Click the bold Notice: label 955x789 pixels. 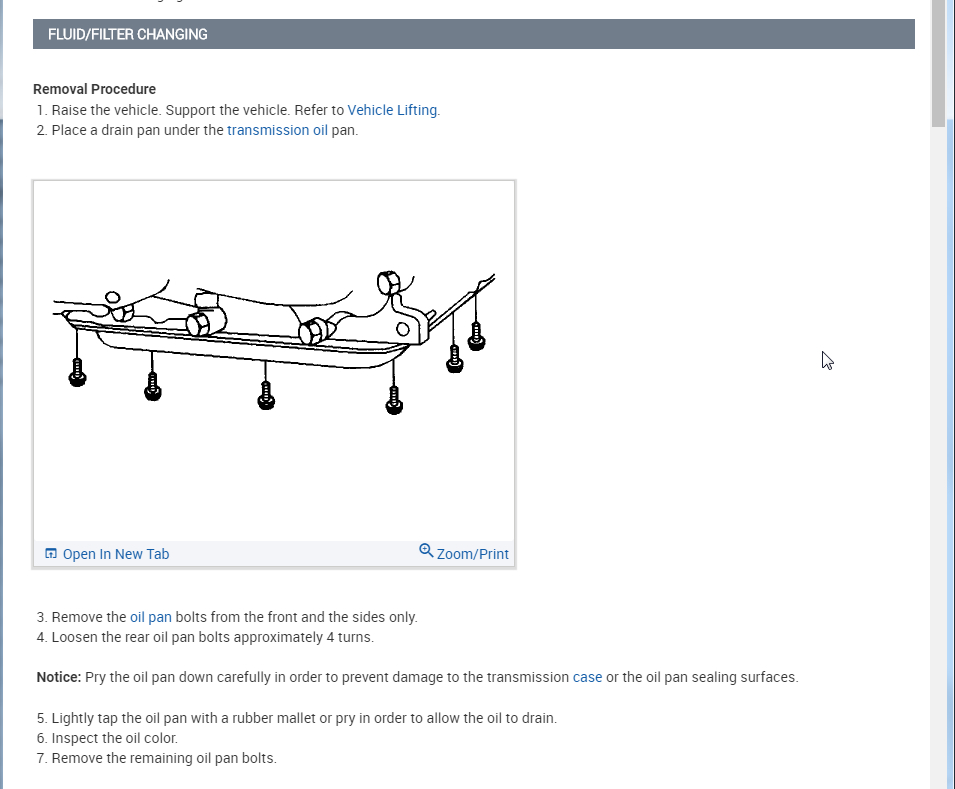(x=58, y=678)
